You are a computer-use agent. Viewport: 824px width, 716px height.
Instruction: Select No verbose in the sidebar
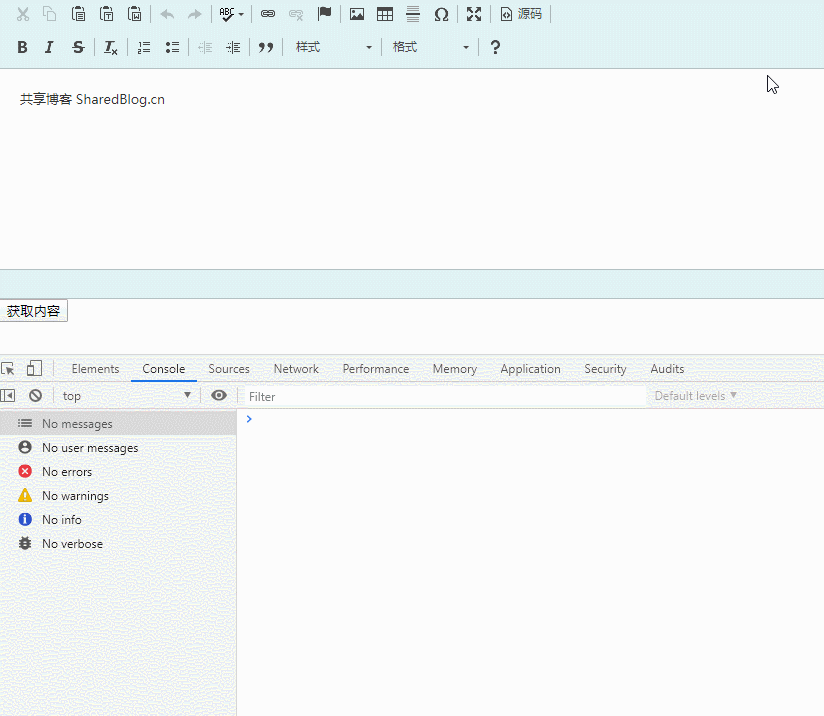point(118,544)
